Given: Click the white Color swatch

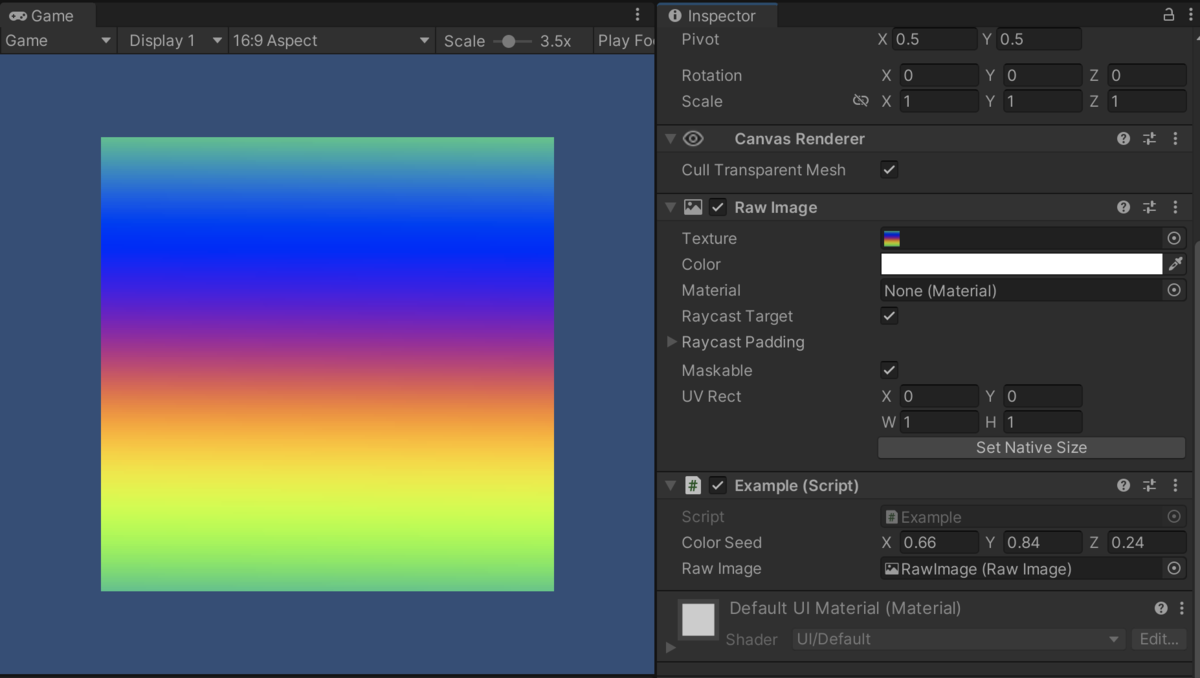Looking at the screenshot, I should 1020,264.
